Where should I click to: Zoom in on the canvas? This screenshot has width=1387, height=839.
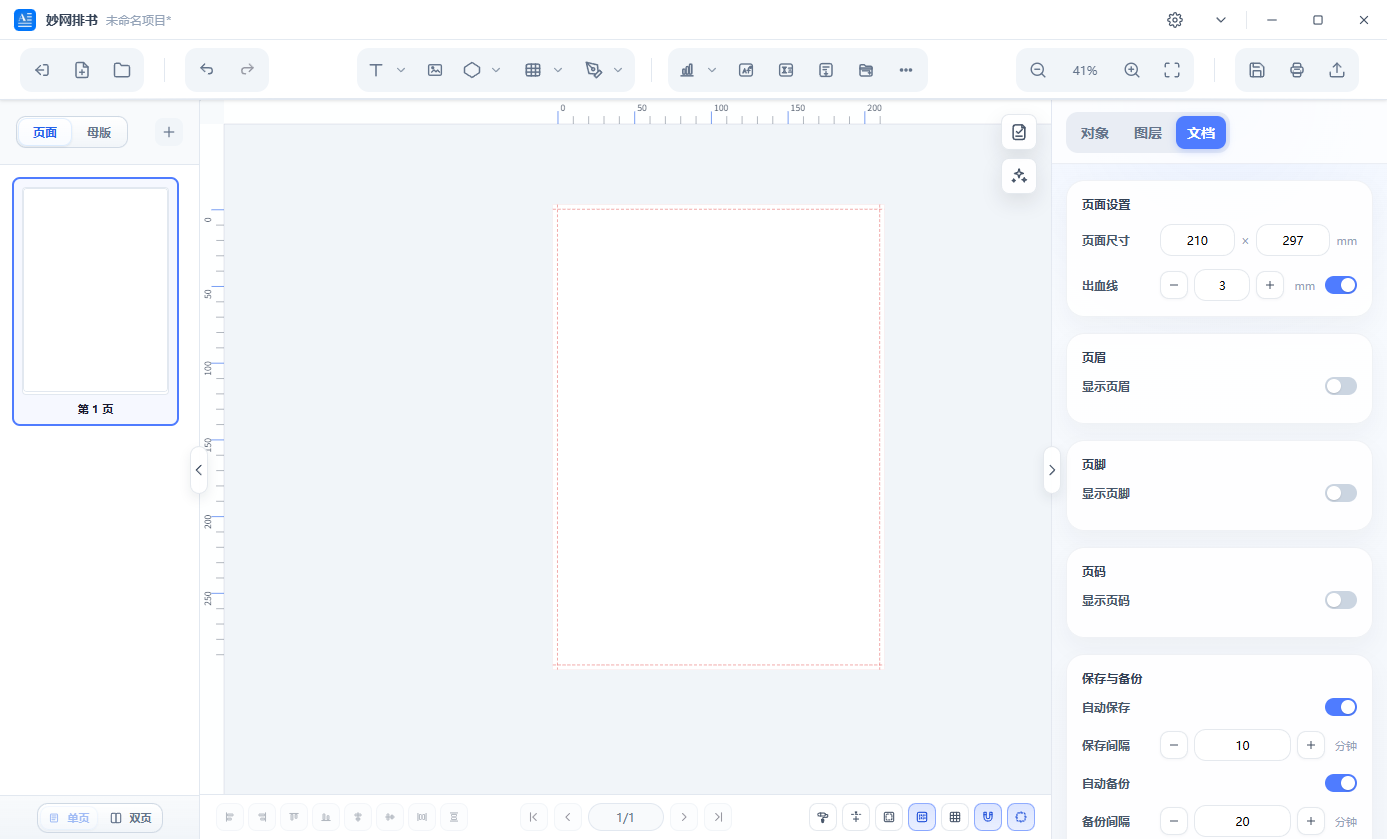click(1132, 70)
